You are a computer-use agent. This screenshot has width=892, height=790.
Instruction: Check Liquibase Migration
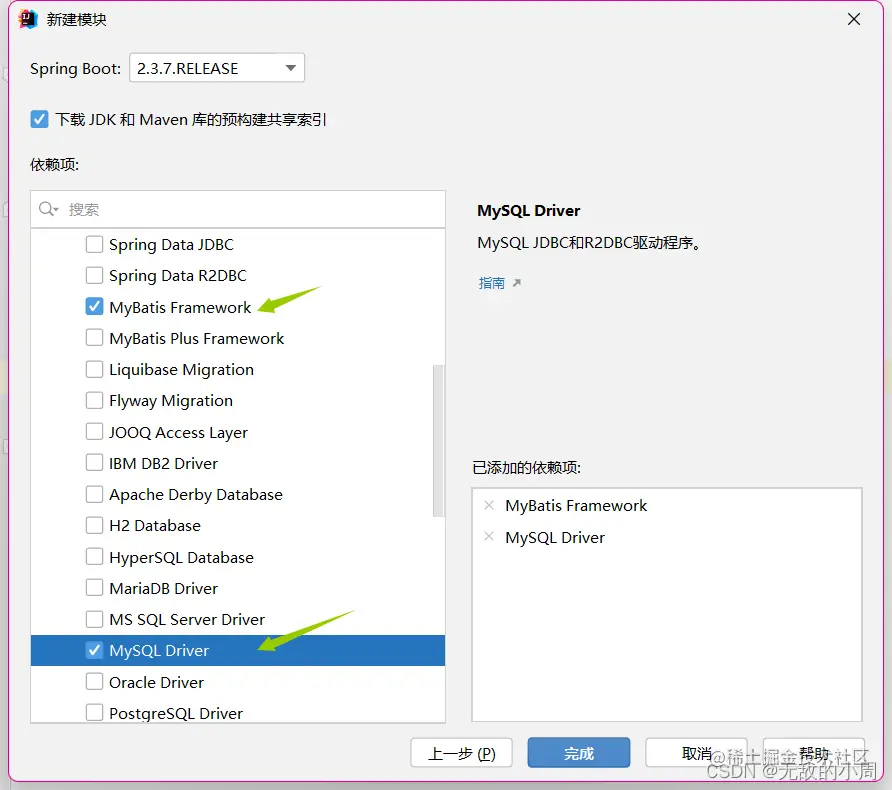[94, 369]
